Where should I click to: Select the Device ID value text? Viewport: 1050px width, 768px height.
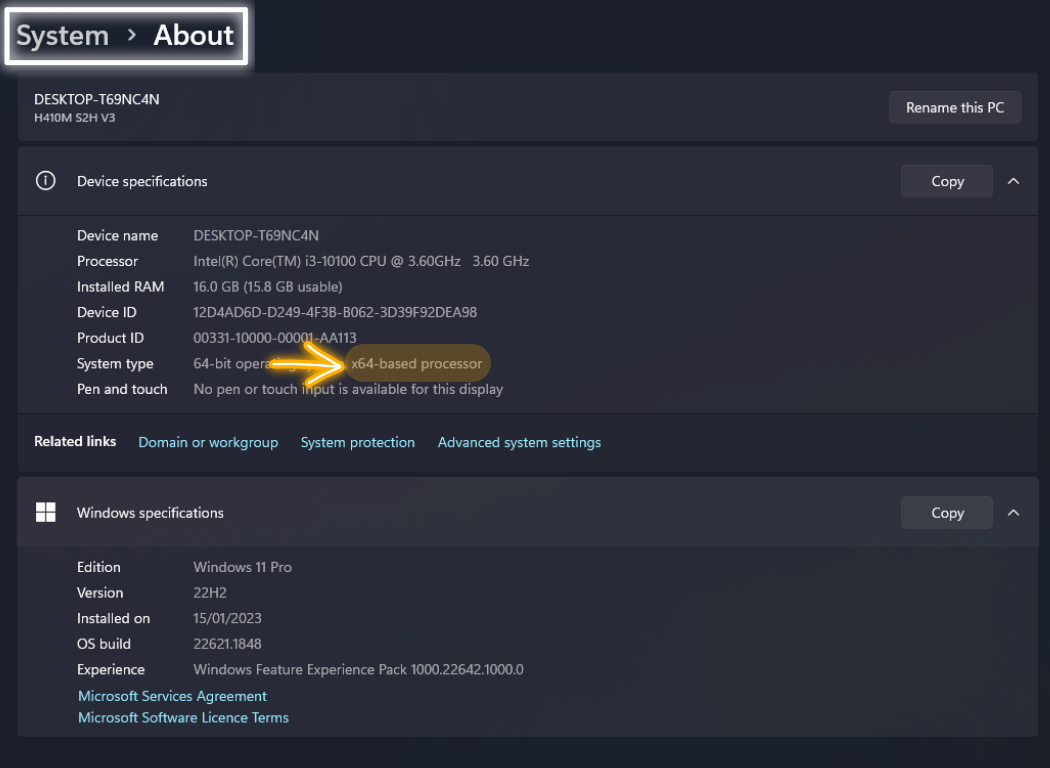tap(334, 312)
